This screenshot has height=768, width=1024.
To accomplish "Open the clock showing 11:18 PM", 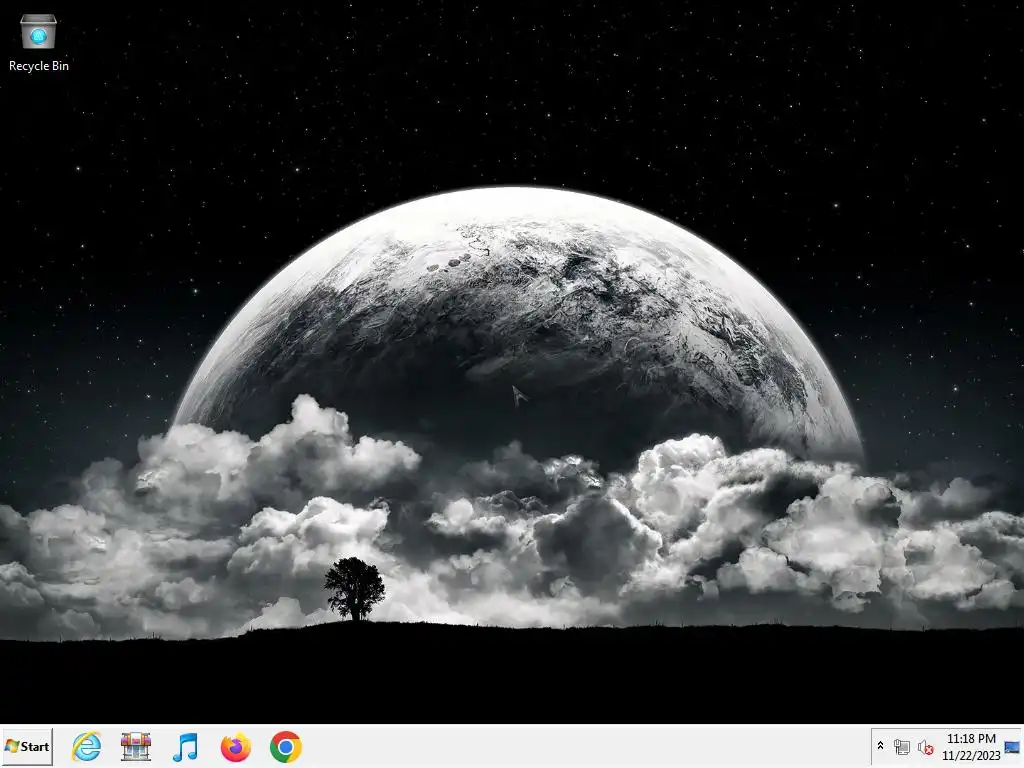I will pyautogui.click(x=971, y=747).
